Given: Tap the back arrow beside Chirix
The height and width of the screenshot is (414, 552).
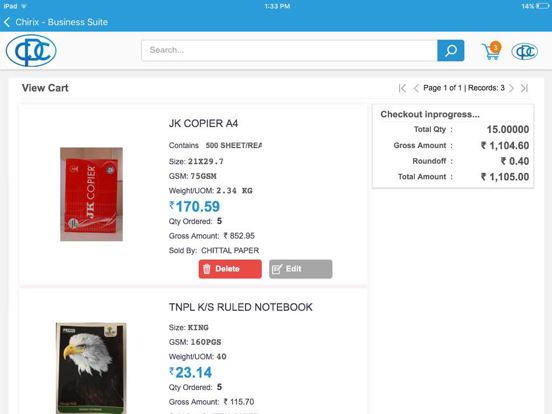Looking at the screenshot, I should coord(7,22).
